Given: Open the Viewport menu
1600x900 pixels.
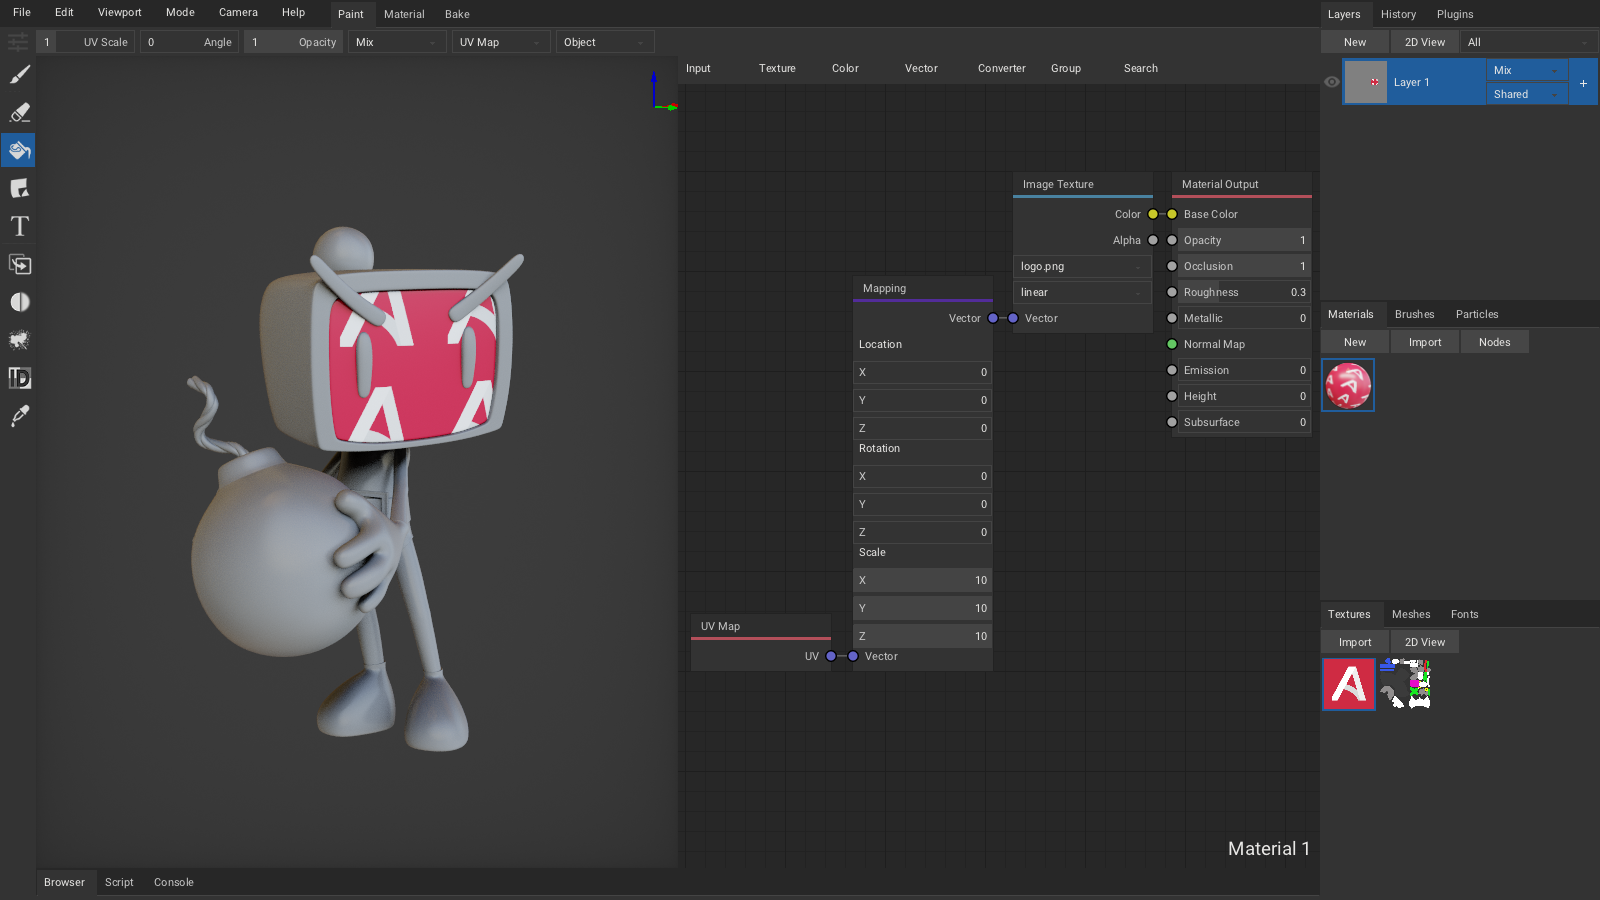Looking at the screenshot, I should [x=119, y=13].
